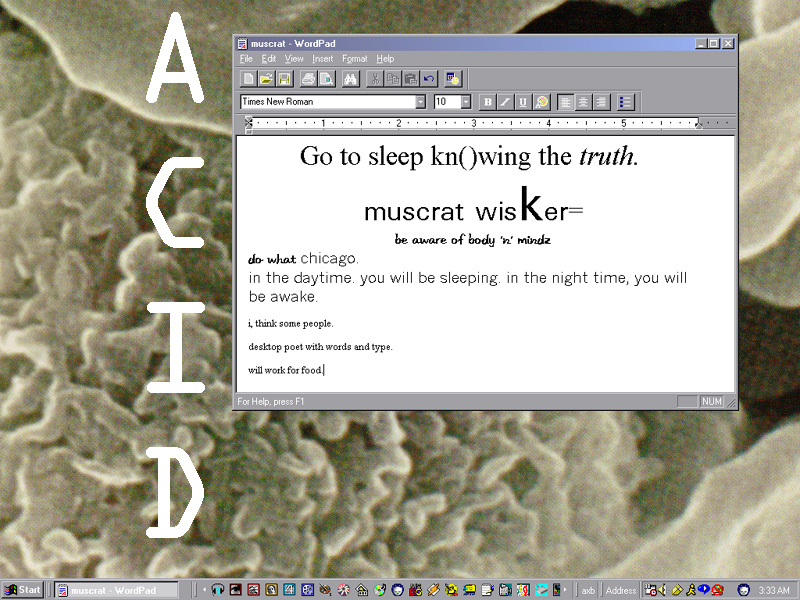Create a new document with the New icon
Image resolution: width=800 pixels, height=600 pixels.
pyautogui.click(x=248, y=79)
